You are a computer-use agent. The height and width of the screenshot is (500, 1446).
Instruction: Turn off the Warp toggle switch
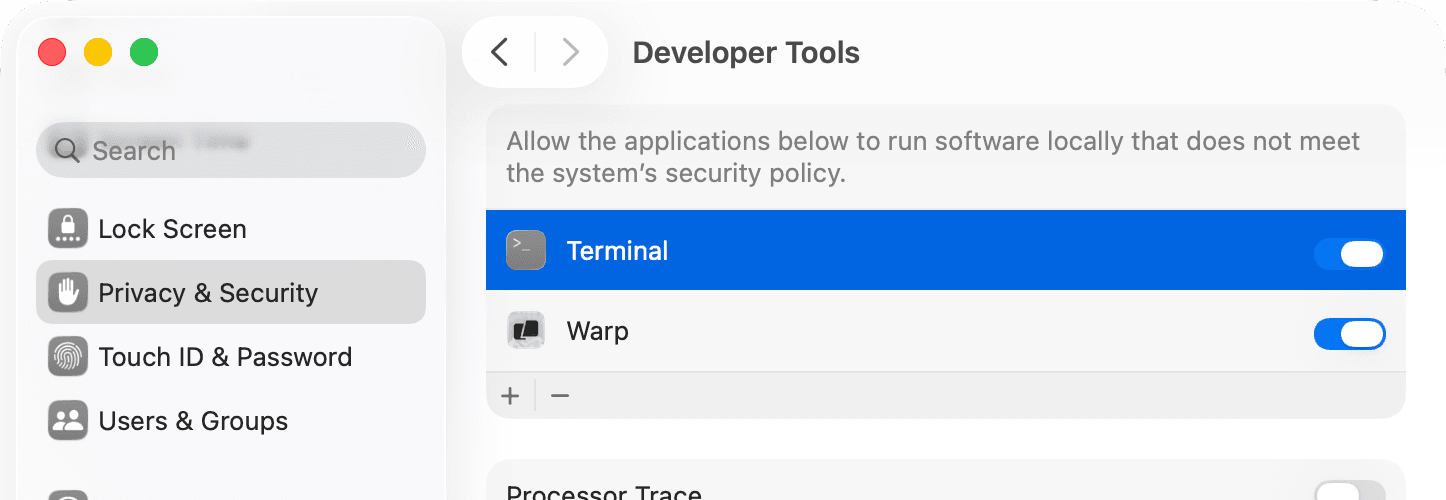pos(1349,334)
